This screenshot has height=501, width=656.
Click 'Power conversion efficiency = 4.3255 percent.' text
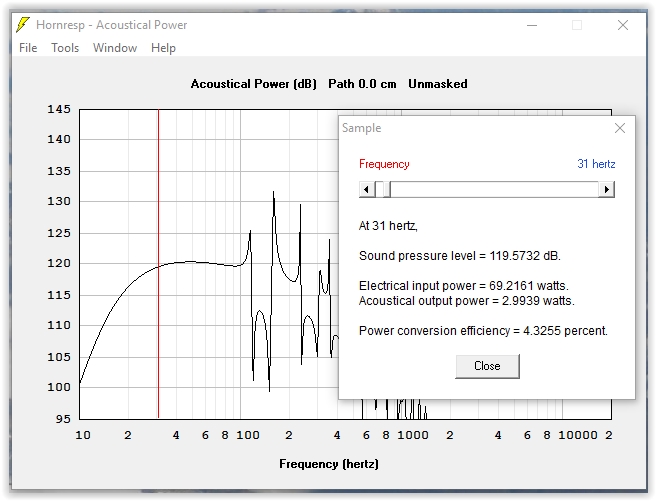coord(483,331)
